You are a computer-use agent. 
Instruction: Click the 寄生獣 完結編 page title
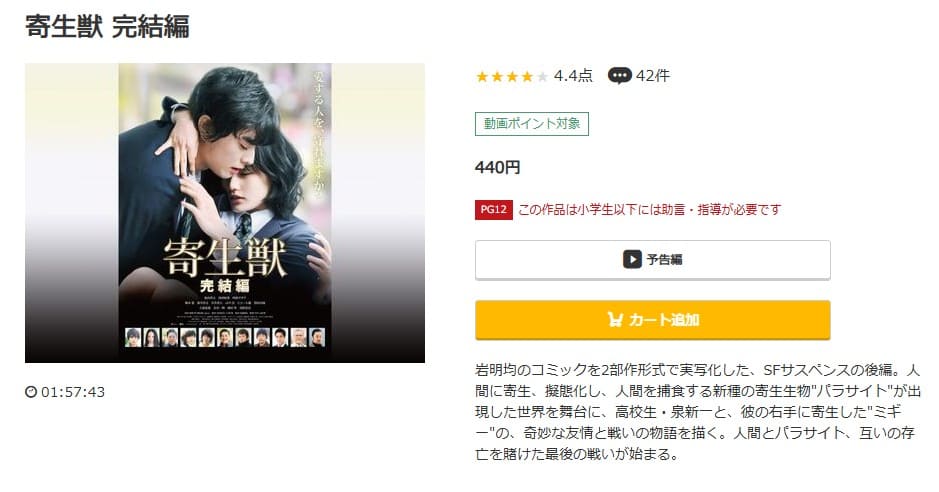pos(108,26)
